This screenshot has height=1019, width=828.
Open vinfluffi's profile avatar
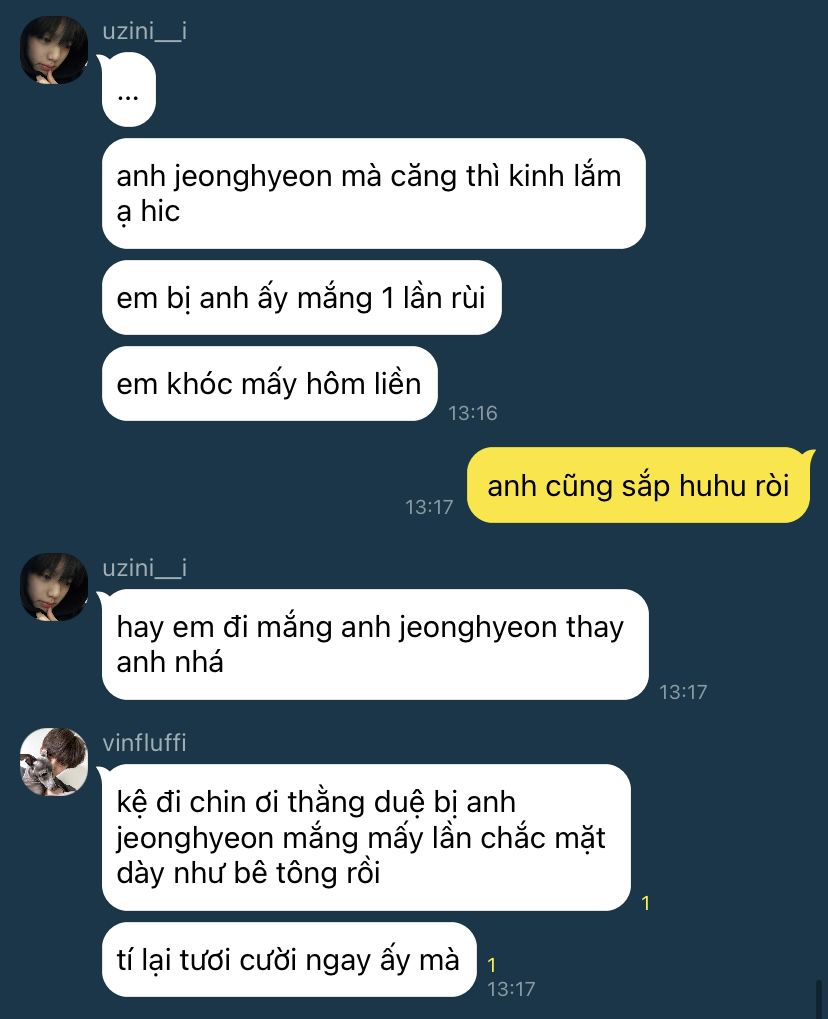point(54,762)
